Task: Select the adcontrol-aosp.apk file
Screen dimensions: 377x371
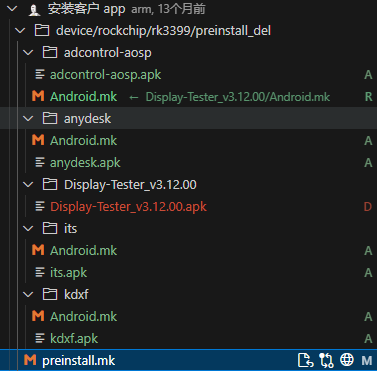Action: tap(105, 75)
